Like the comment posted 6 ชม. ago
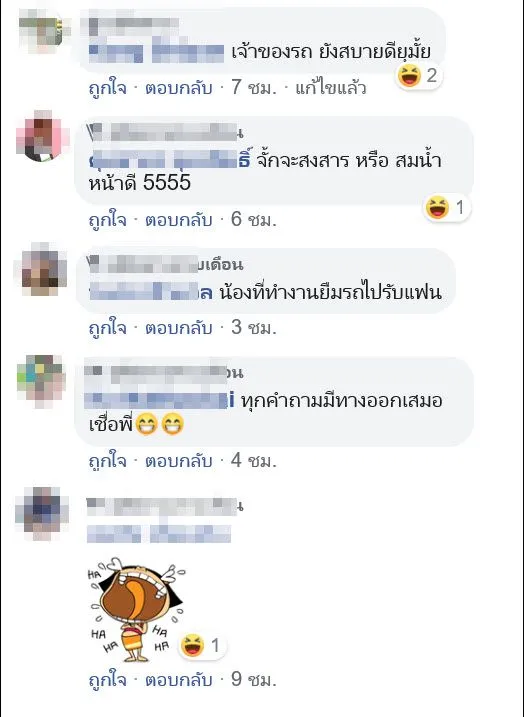This screenshot has width=524, height=717. (x=107, y=220)
